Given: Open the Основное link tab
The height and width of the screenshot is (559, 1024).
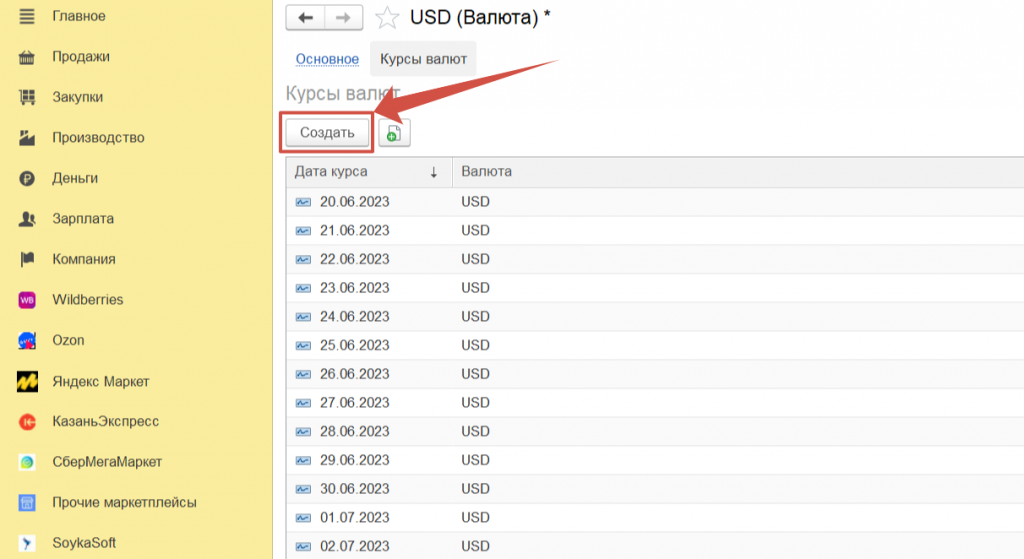Looking at the screenshot, I should (x=327, y=59).
